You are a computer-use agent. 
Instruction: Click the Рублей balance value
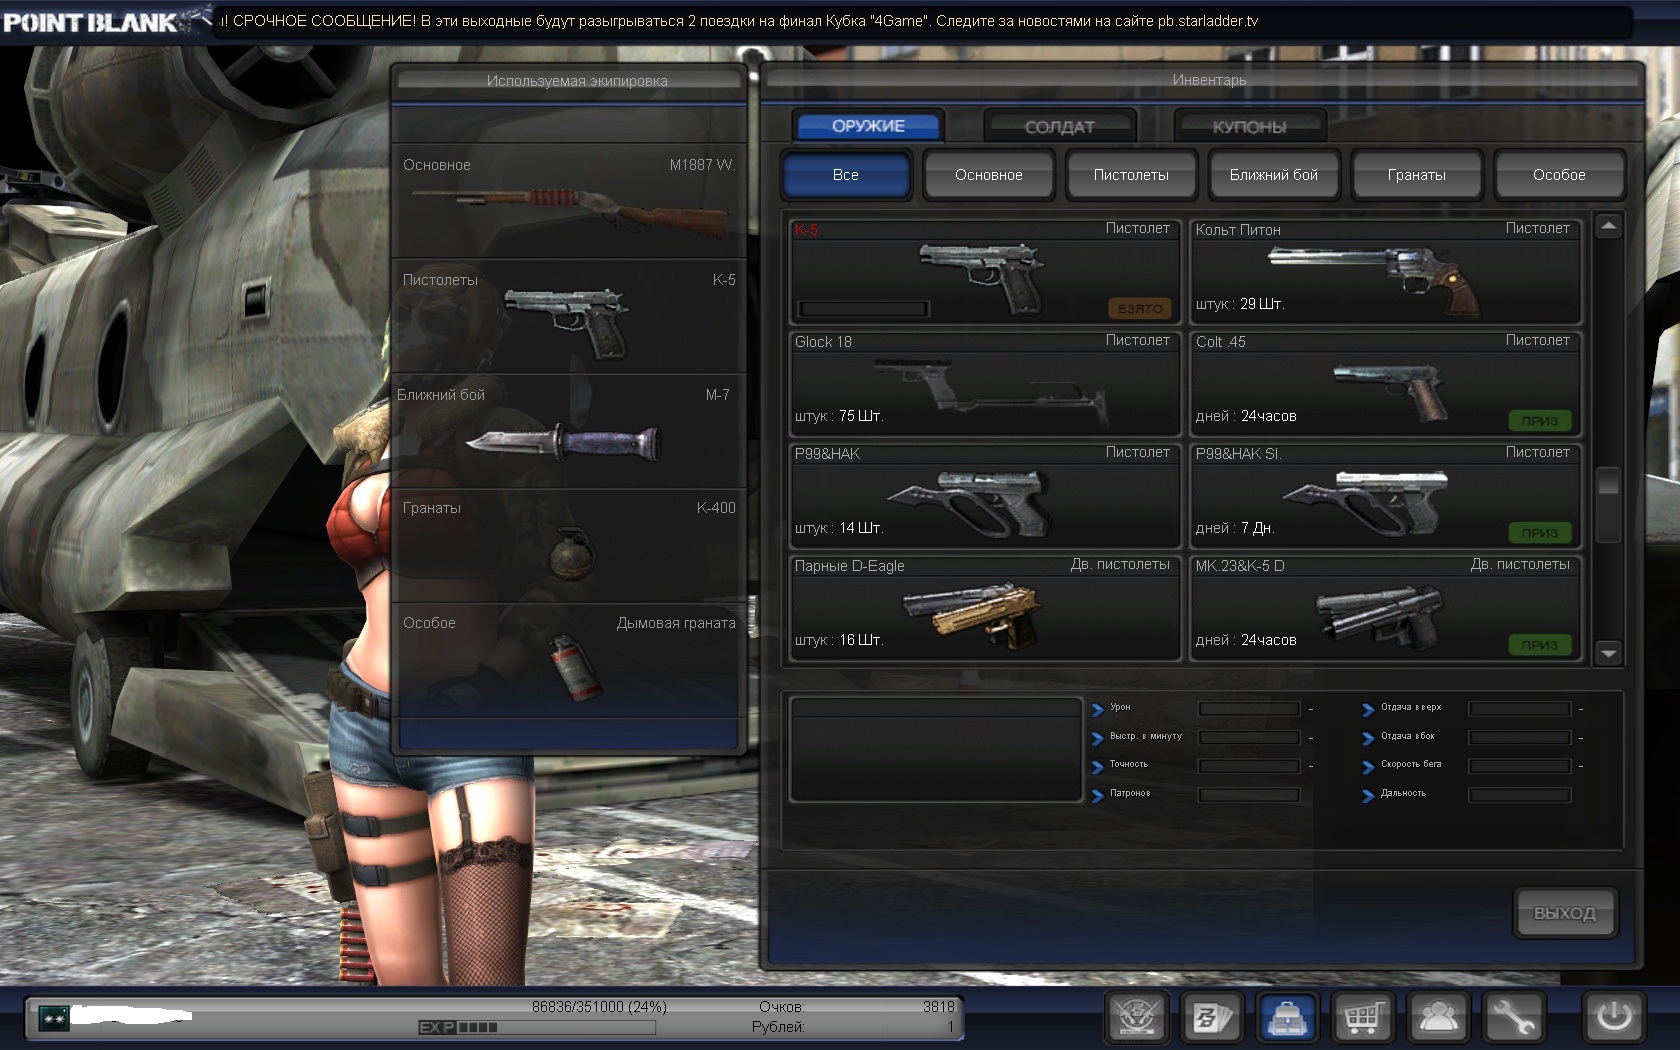pyautogui.click(x=950, y=1027)
